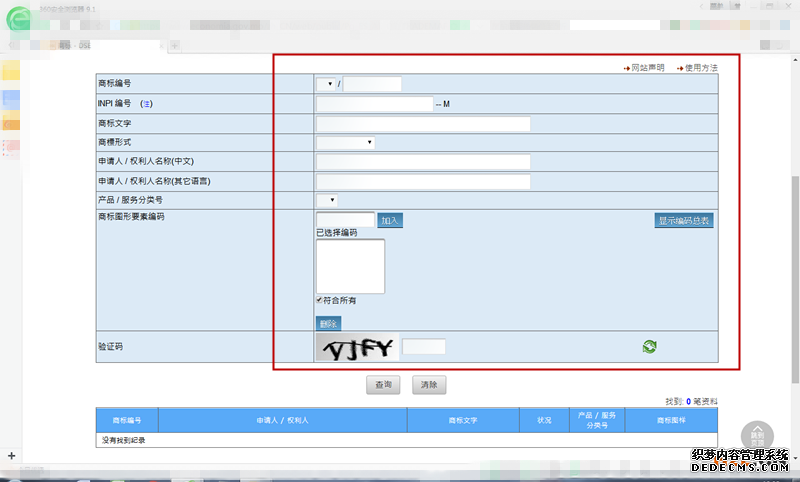Image resolution: width=800 pixels, height=482 pixels.
Task: Reset the form with 清除 button
Action: 429,385
